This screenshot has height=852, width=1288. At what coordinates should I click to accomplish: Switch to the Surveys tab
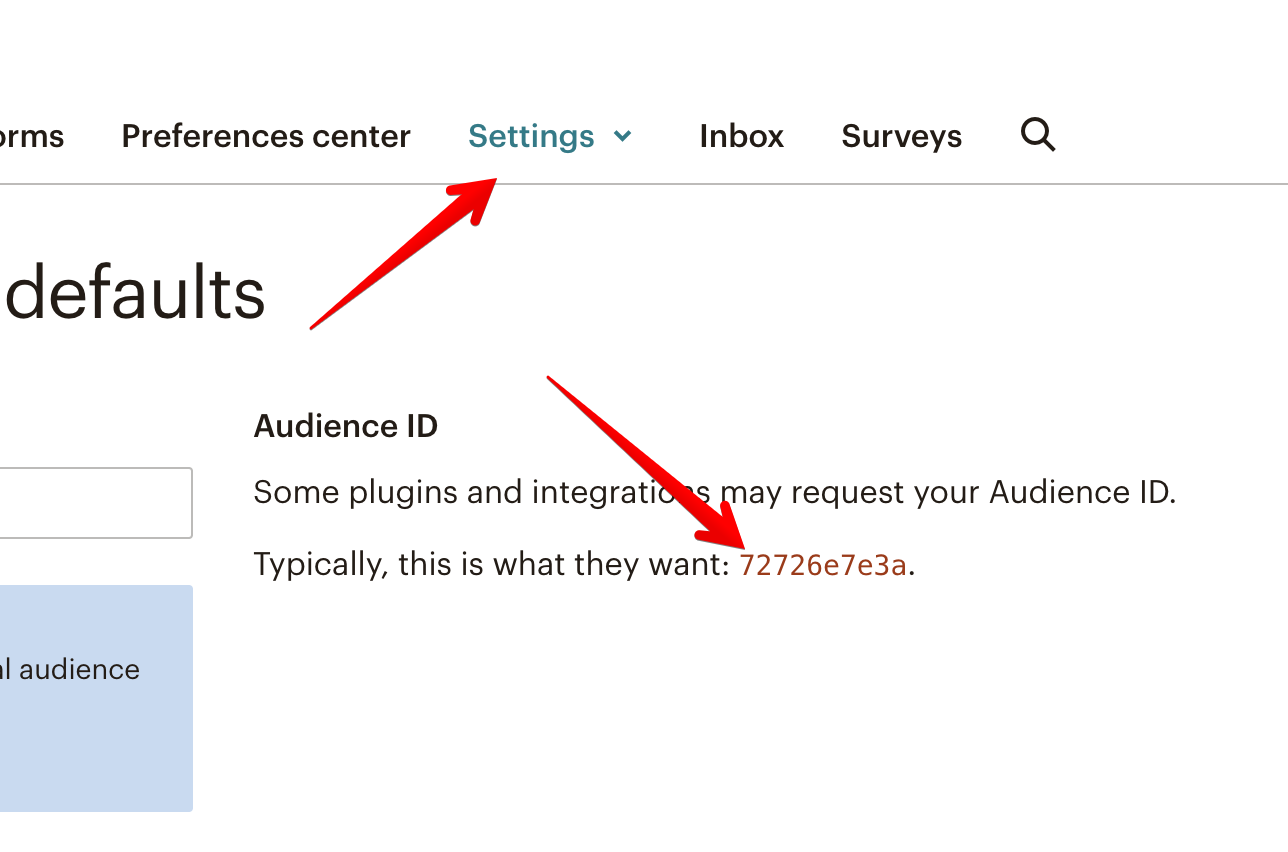901,136
